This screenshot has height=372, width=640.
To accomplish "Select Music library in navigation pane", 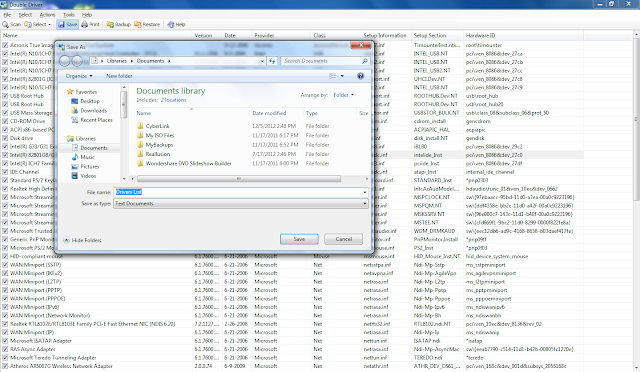I will click(87, 157).
